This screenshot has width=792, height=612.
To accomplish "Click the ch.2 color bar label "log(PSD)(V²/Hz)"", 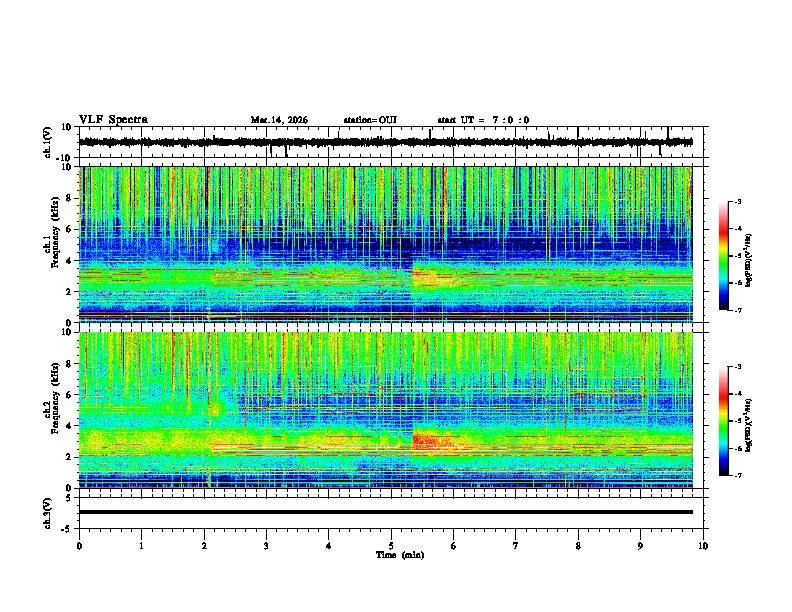I will pos(749,425).
